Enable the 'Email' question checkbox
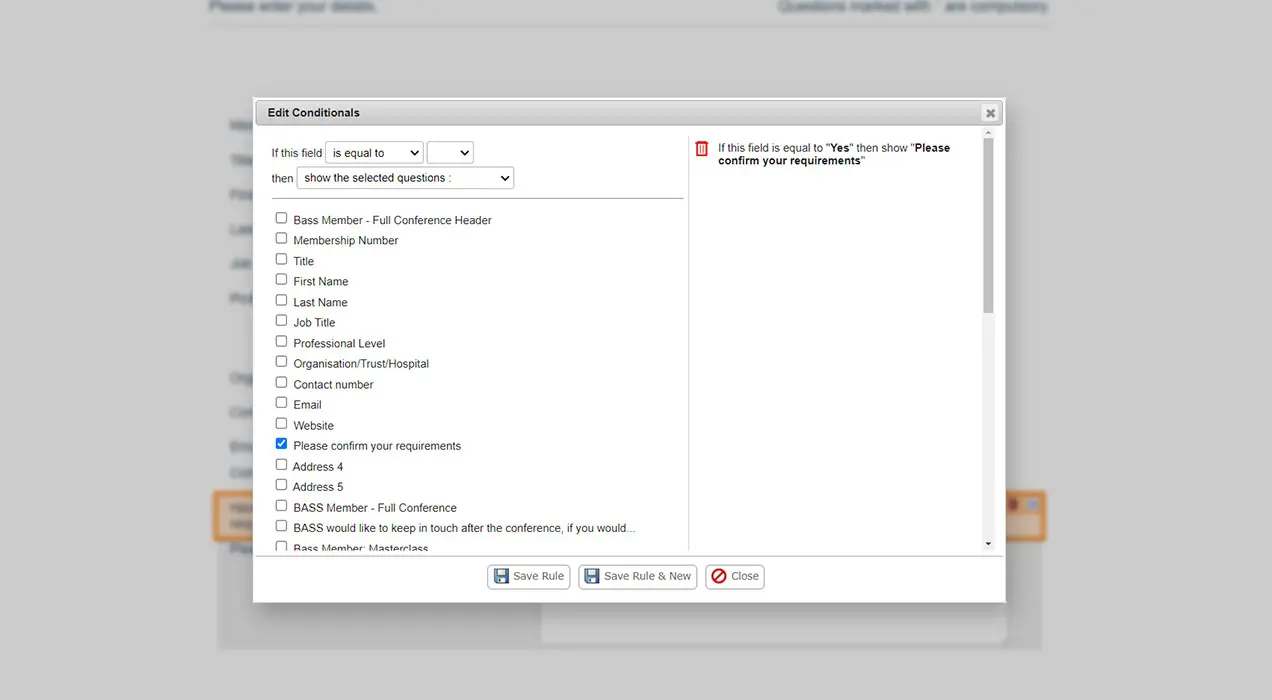 281,401
